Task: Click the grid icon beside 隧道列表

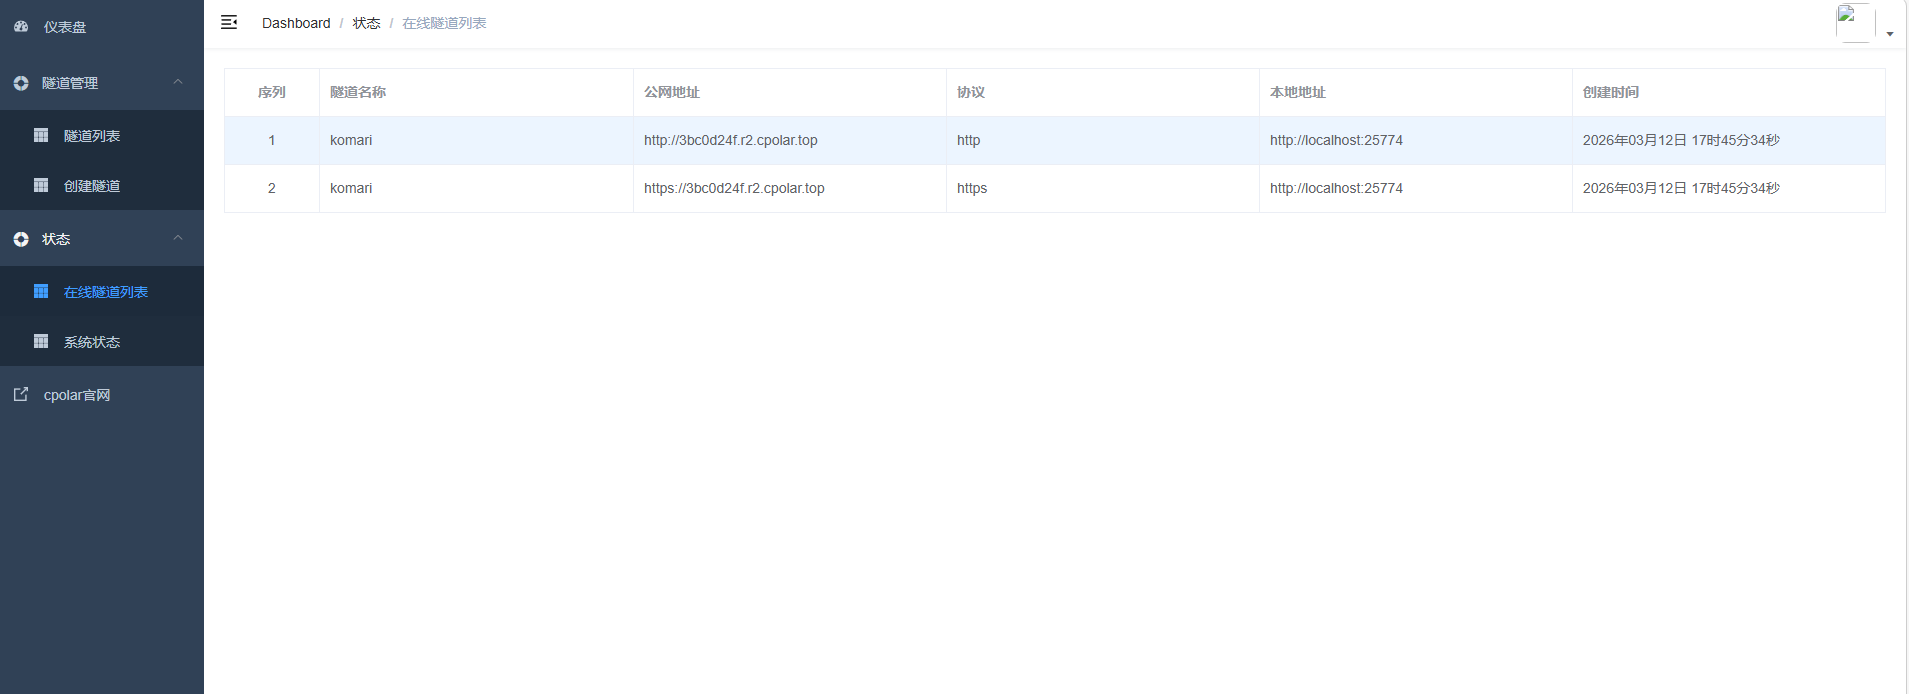Action: (41, 135)
